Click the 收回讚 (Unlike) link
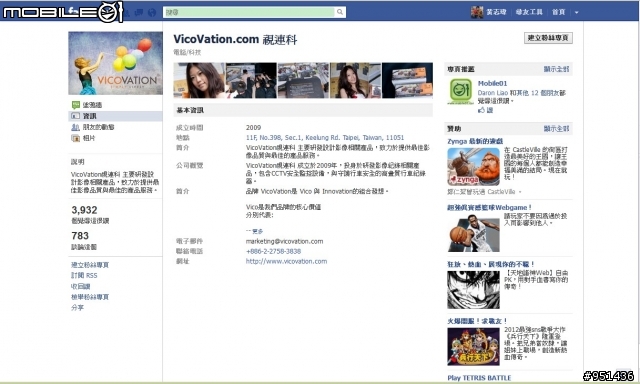Viewport: 640px width, 384px height. click(x=80, y=286)
